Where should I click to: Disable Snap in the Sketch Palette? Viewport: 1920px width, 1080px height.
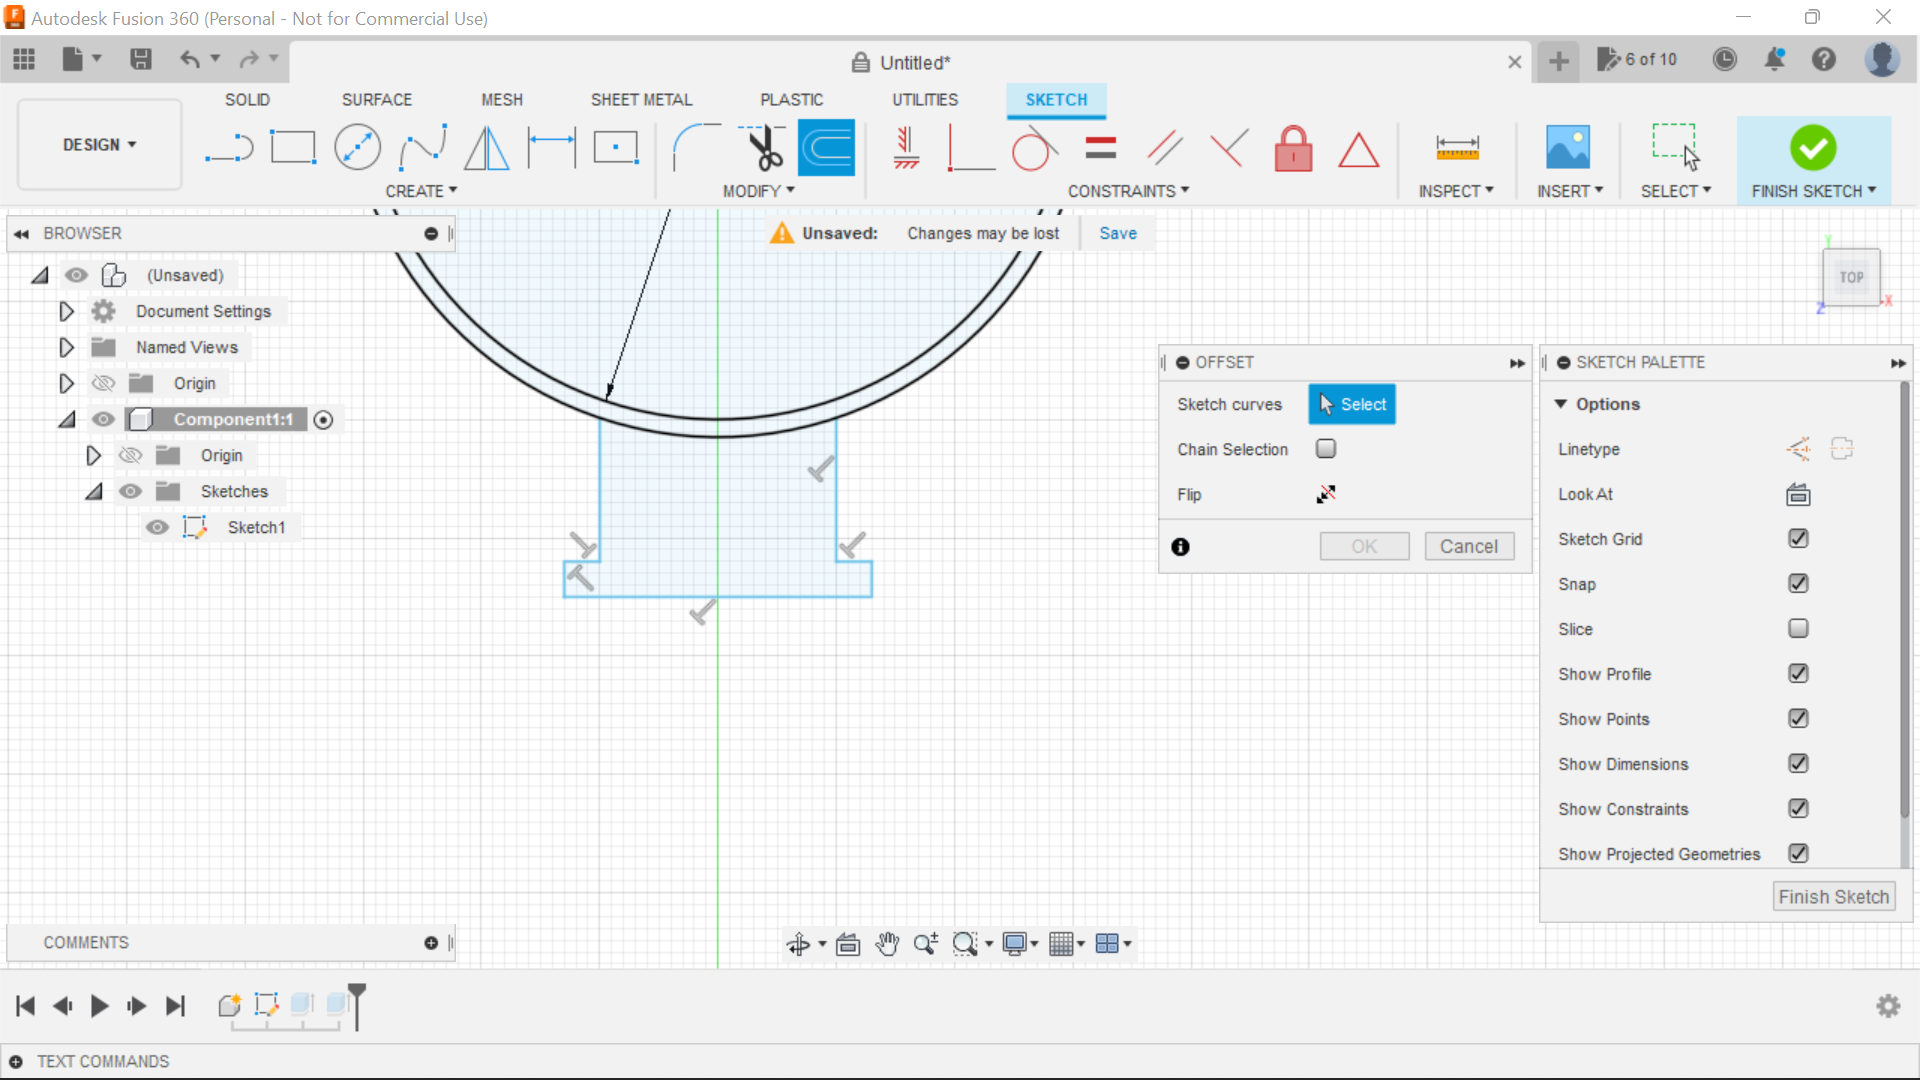point(1798,583)
